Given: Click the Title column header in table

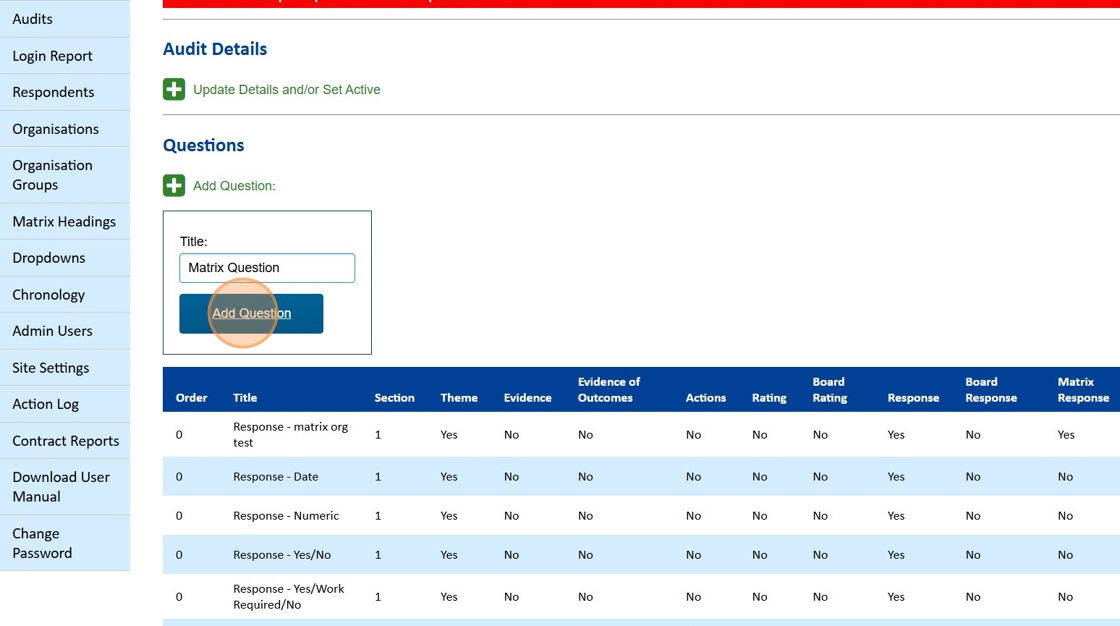Looking at the screenshot, I should [x=245, y=397].
